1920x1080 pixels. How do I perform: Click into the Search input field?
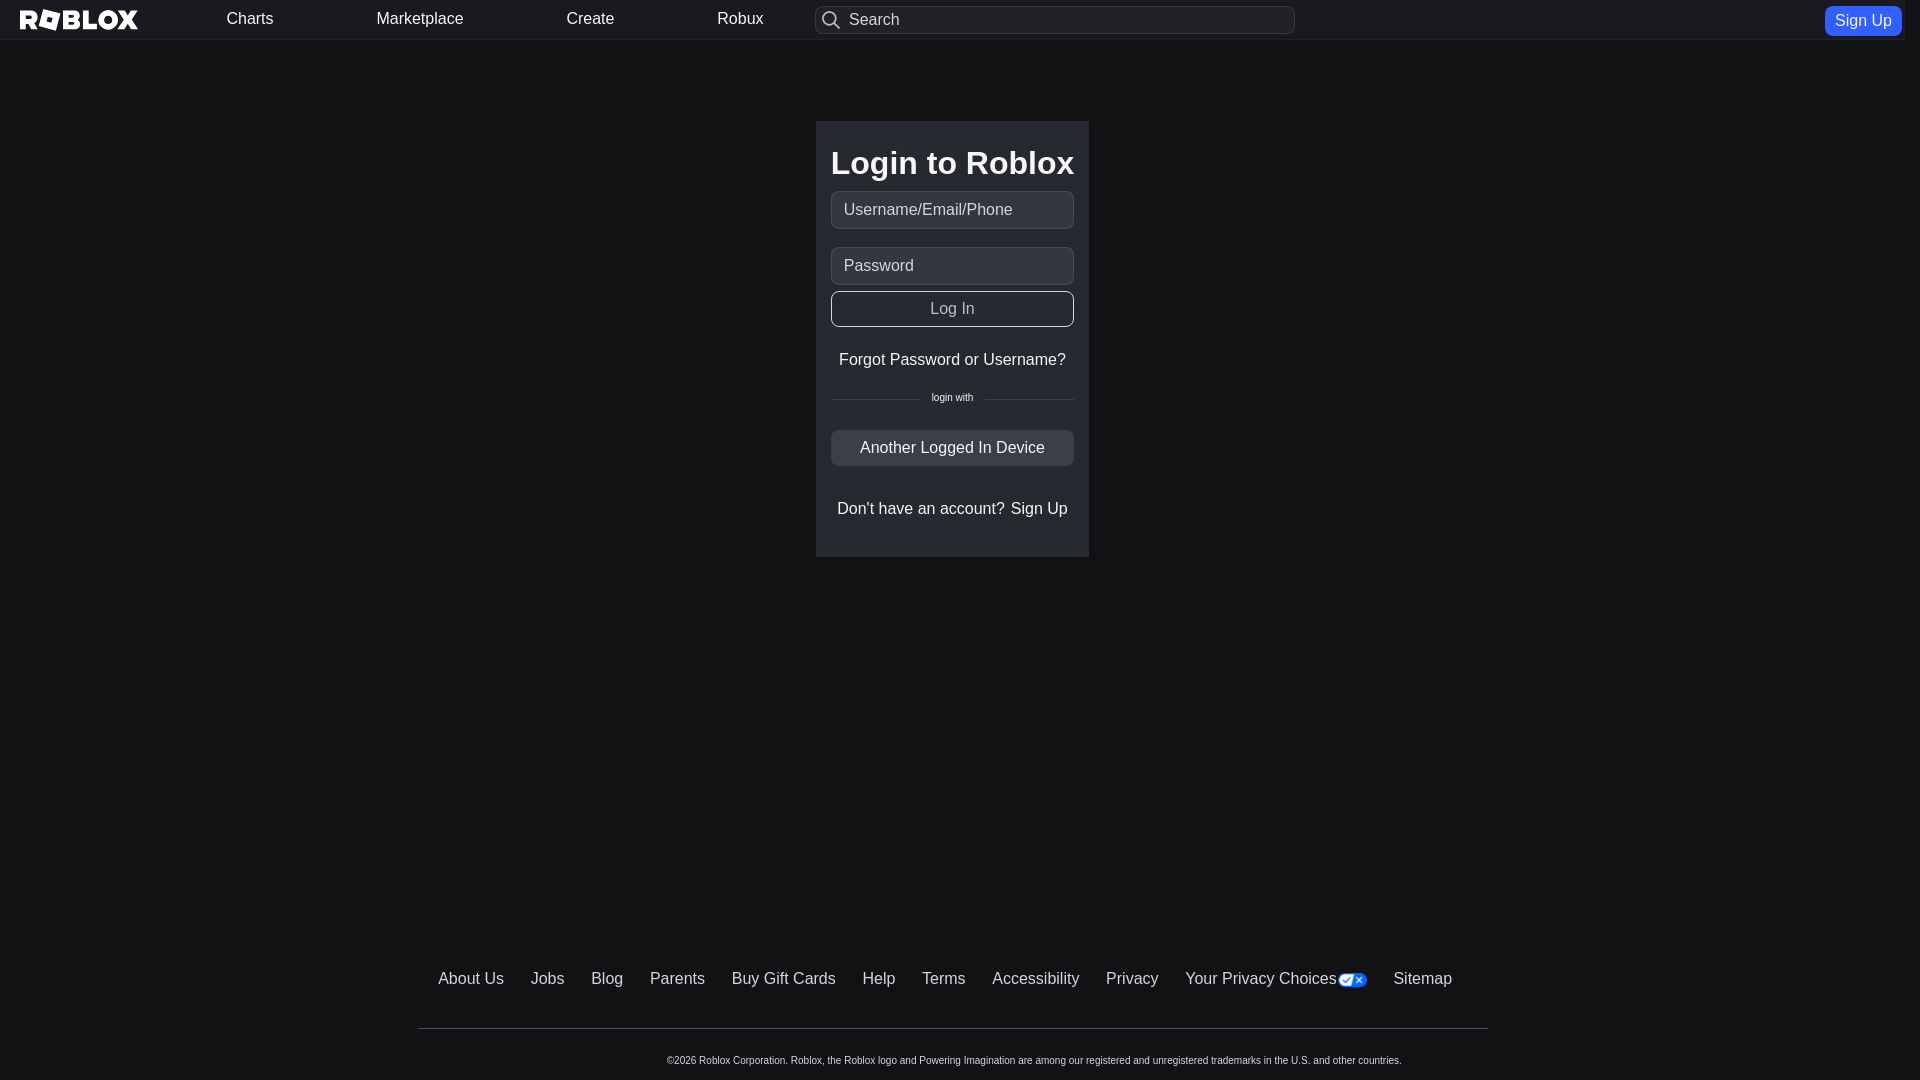click(x=1065, y=20)
